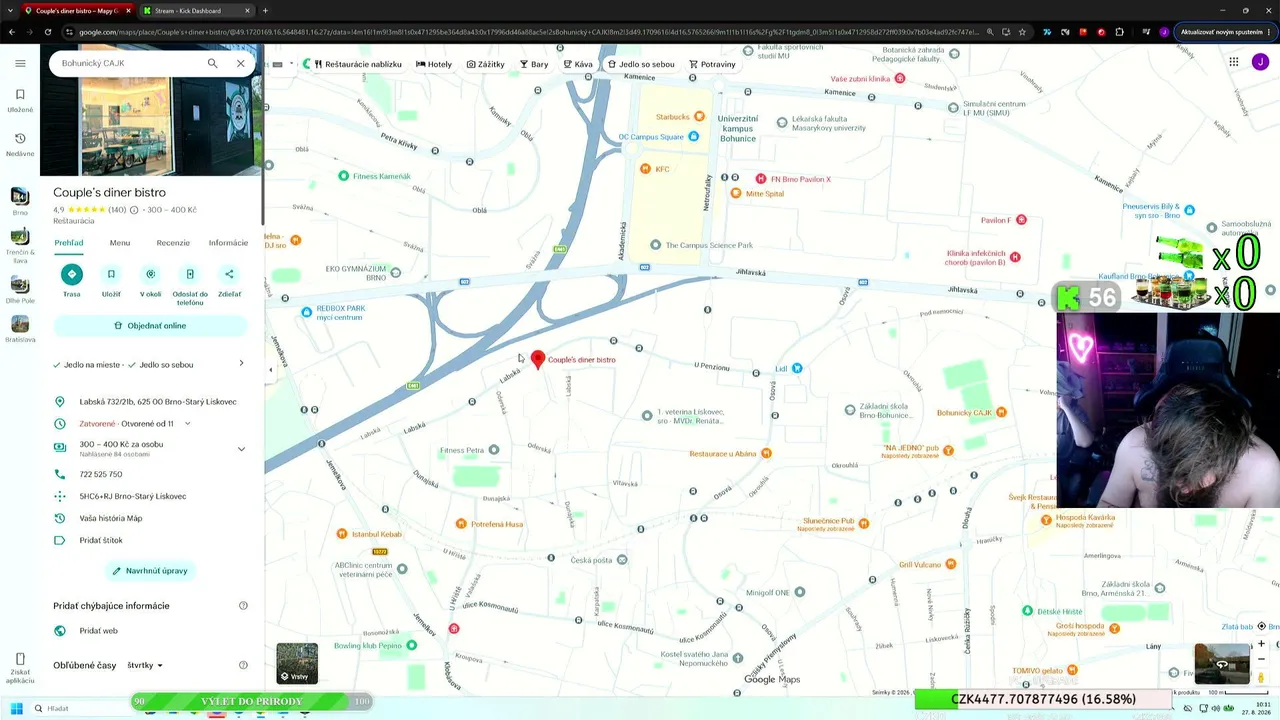Collapse the side panel with the arrow
This screenshot has width=1280, height=720.
tap(270, 369)
